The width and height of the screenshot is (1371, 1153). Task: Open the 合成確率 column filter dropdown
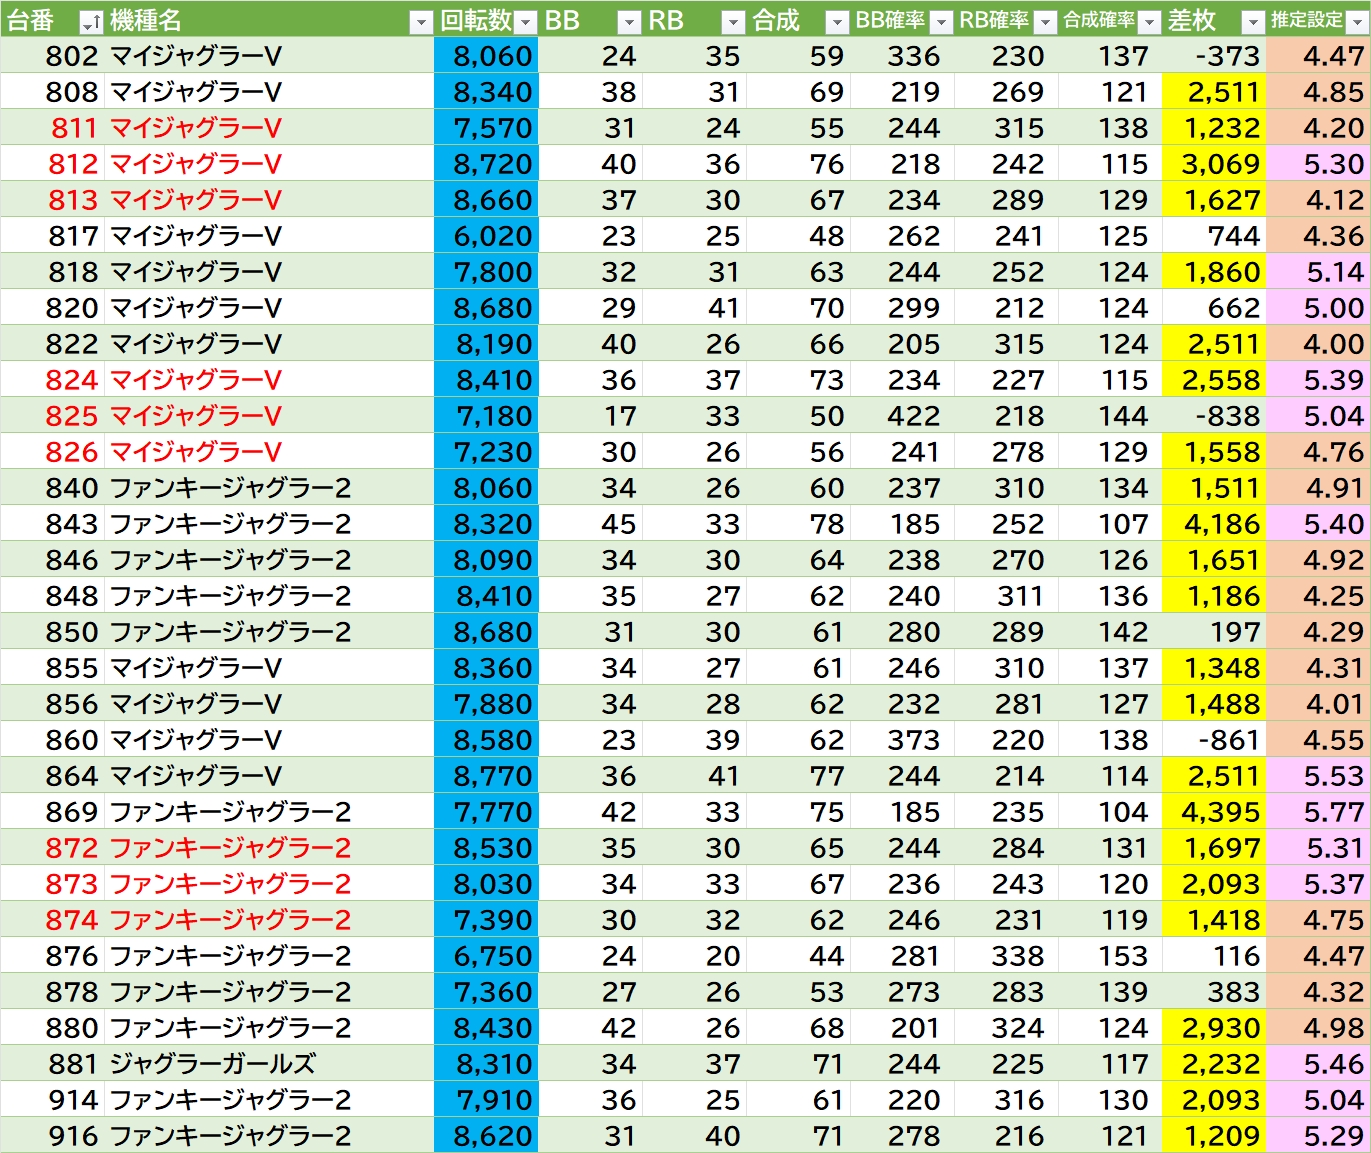click(1149, 22)
